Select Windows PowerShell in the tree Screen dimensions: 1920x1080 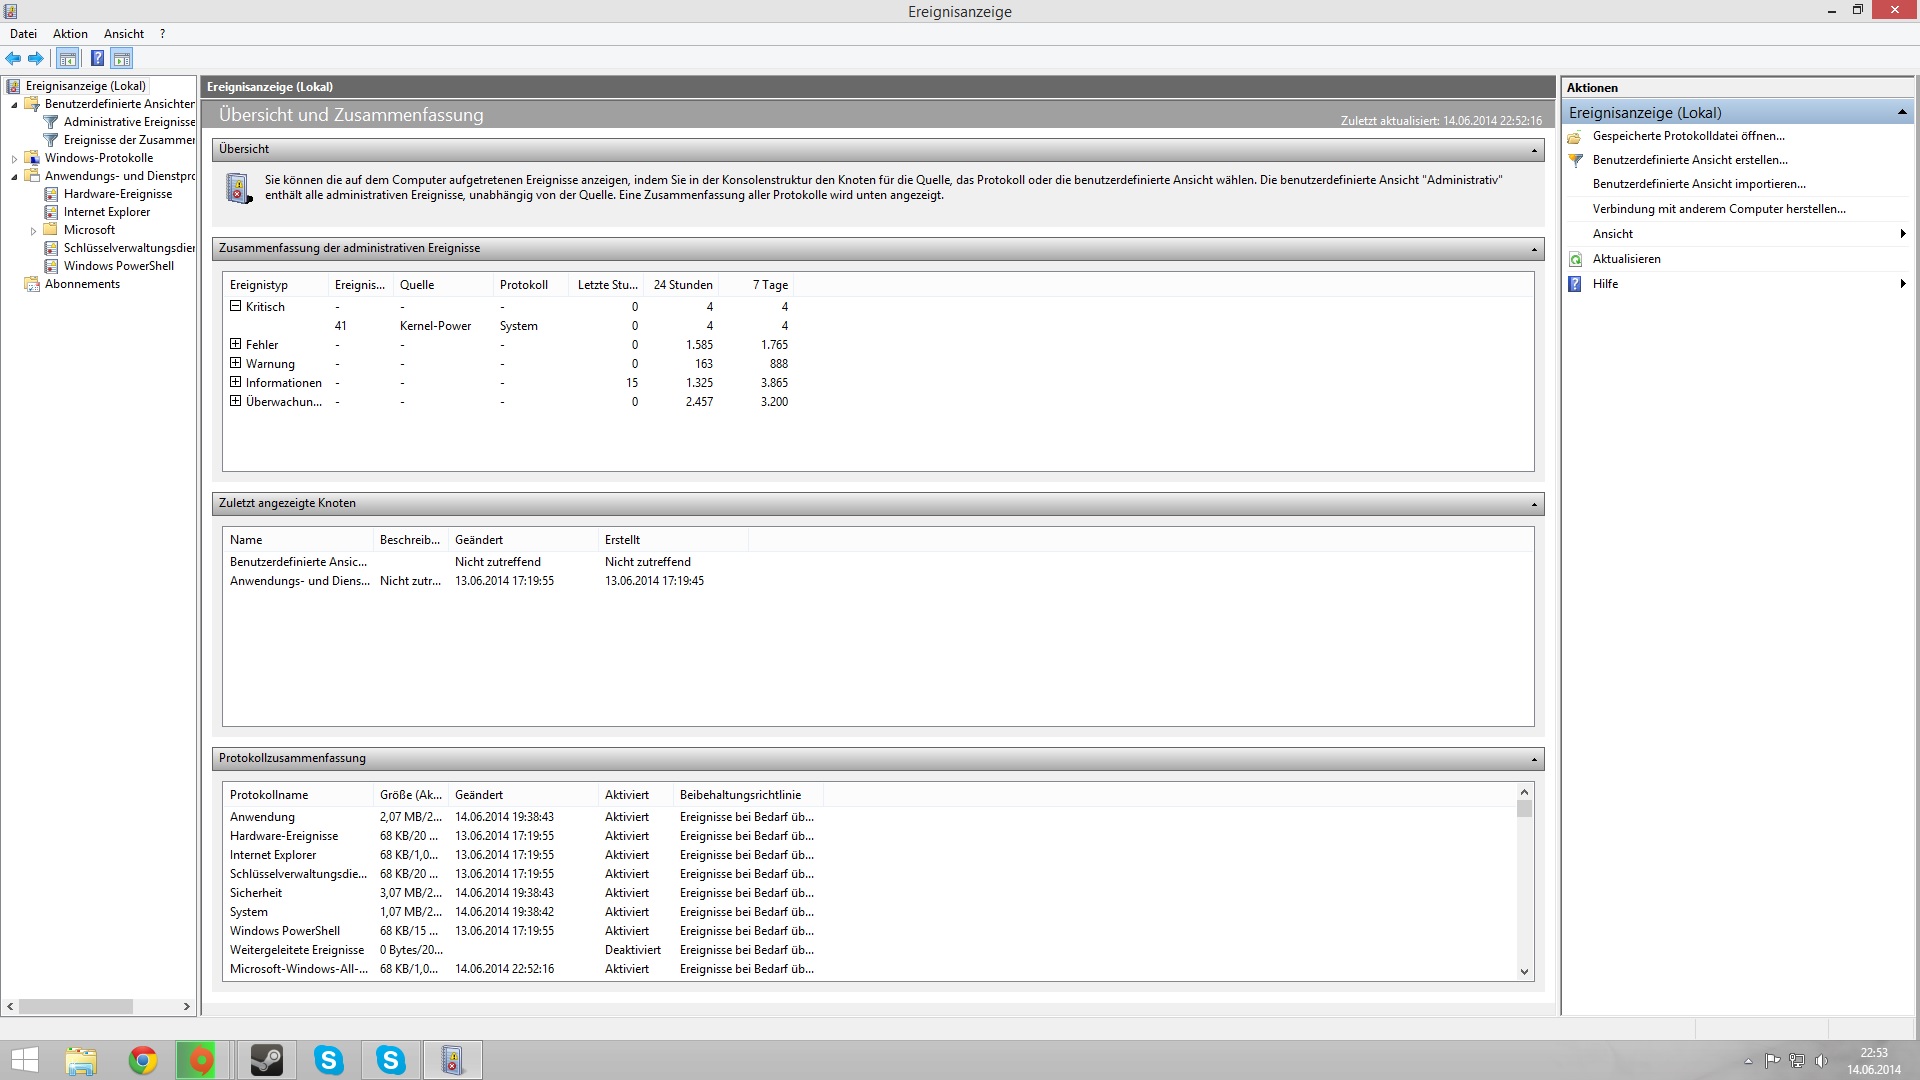118,266
